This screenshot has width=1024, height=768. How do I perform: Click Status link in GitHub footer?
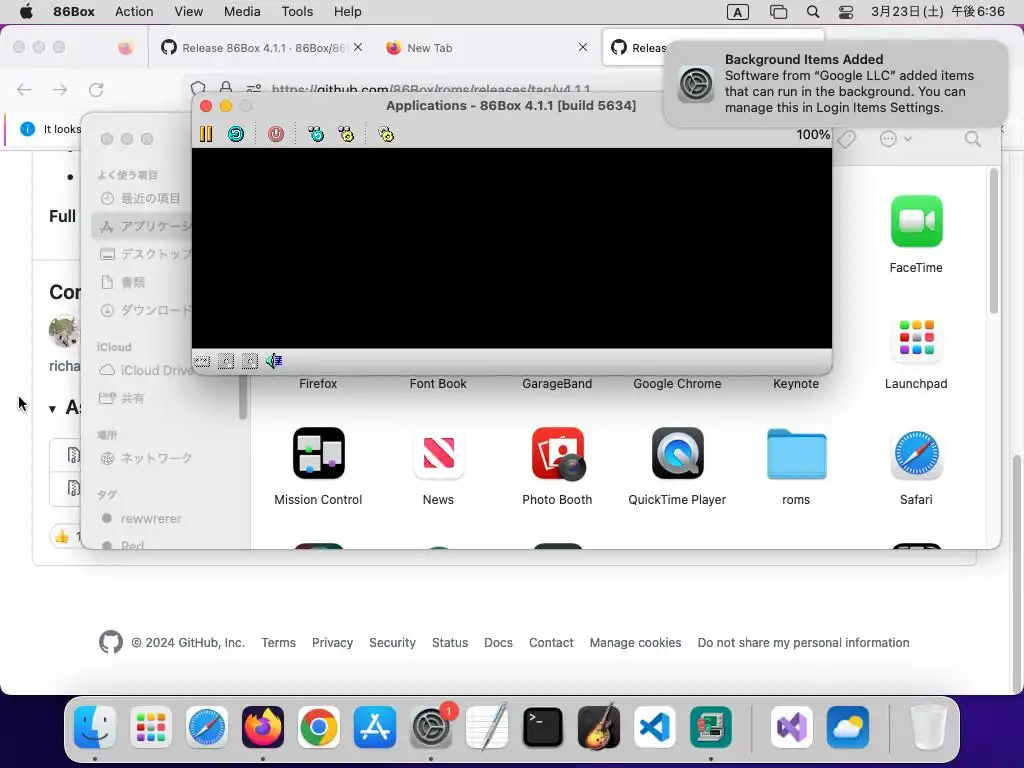450,643
